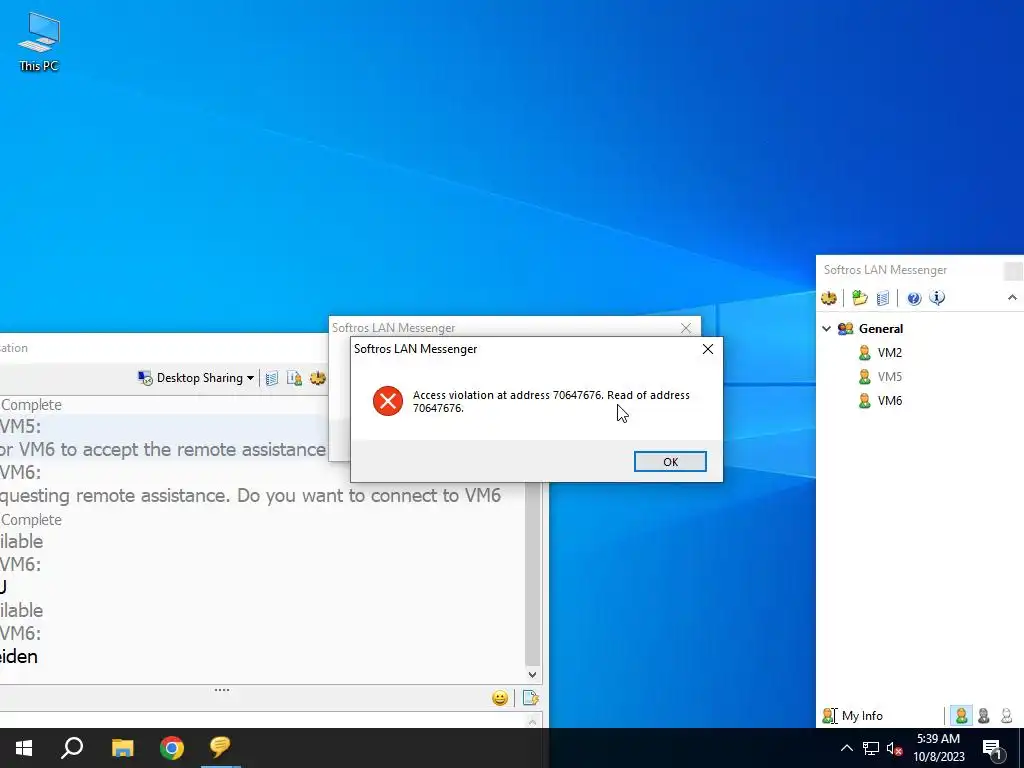This screenshot has height=768, width=1024.
Task: Click the splitter dots below conversation
Action: click(222, 690)
